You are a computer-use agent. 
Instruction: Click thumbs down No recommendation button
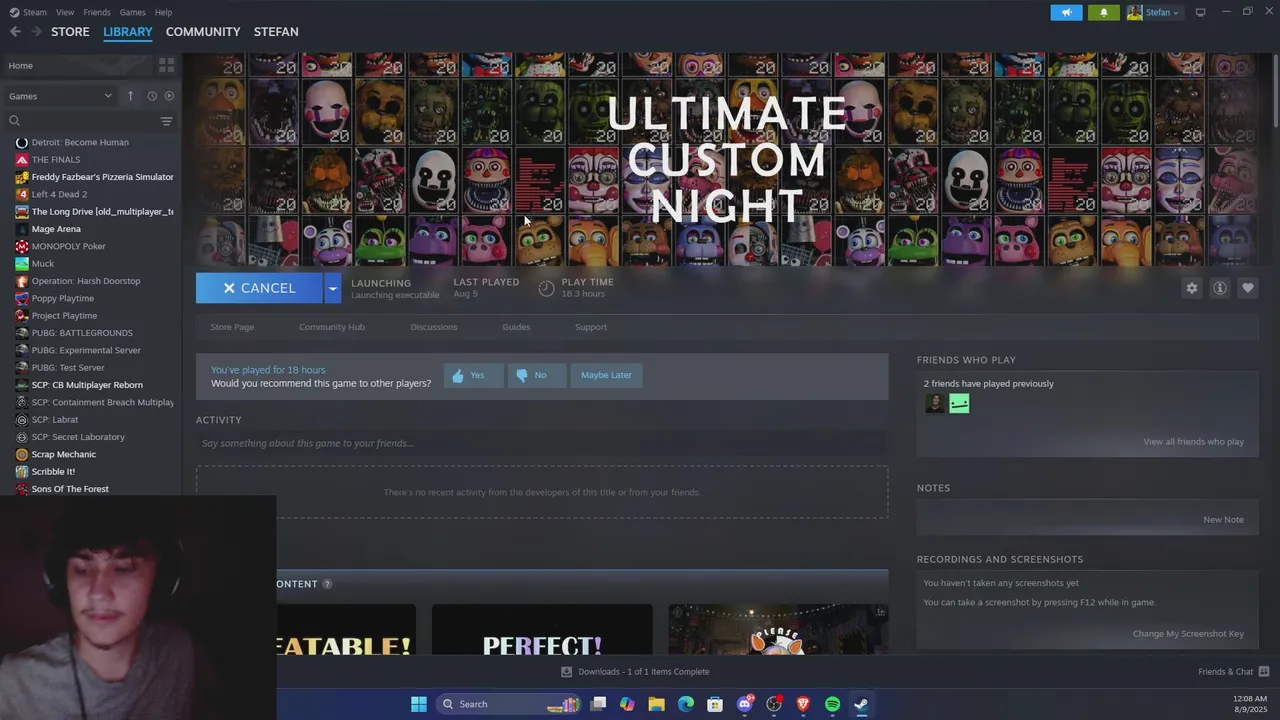[x=536, y=375]
